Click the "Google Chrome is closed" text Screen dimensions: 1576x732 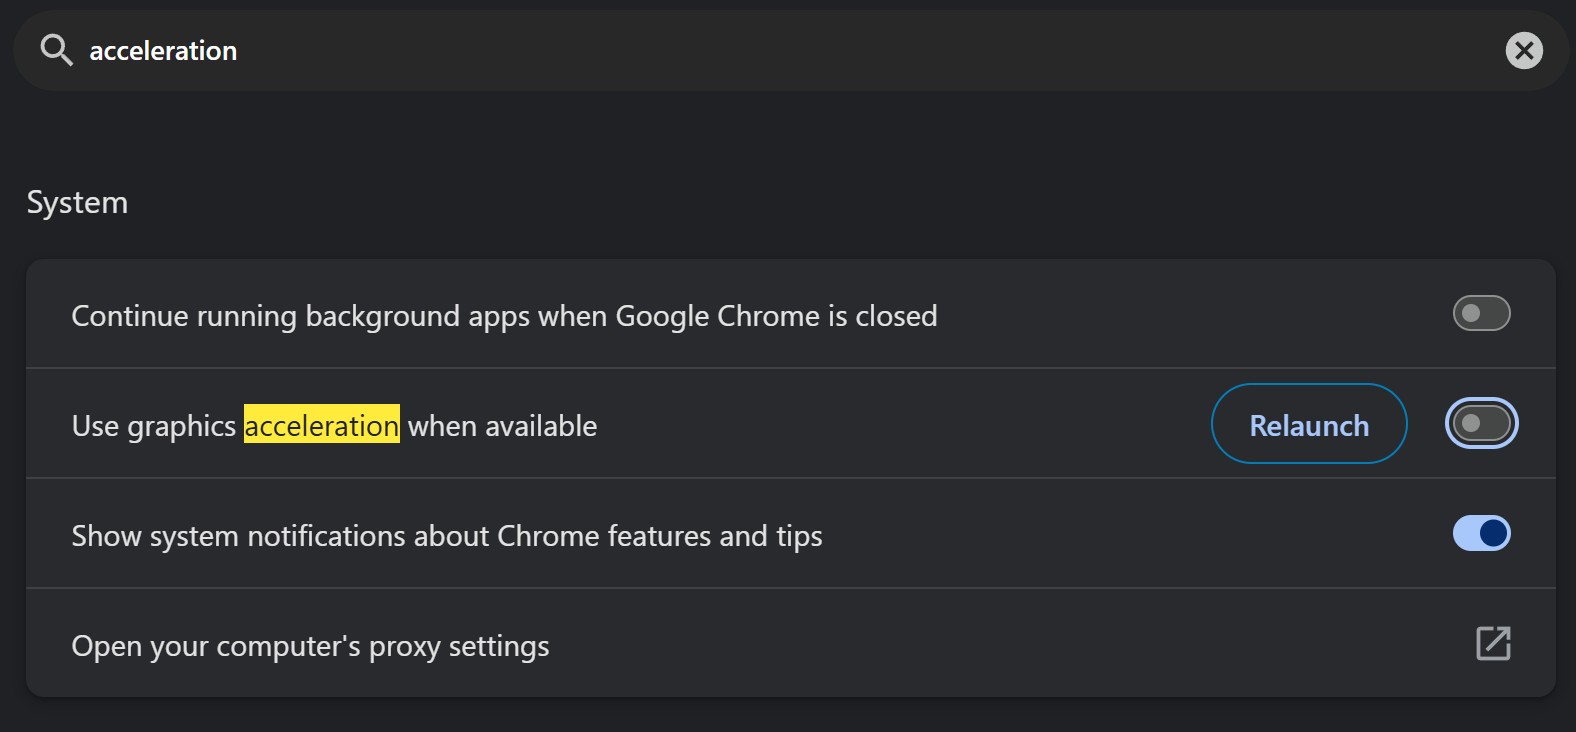coord(776,316)
